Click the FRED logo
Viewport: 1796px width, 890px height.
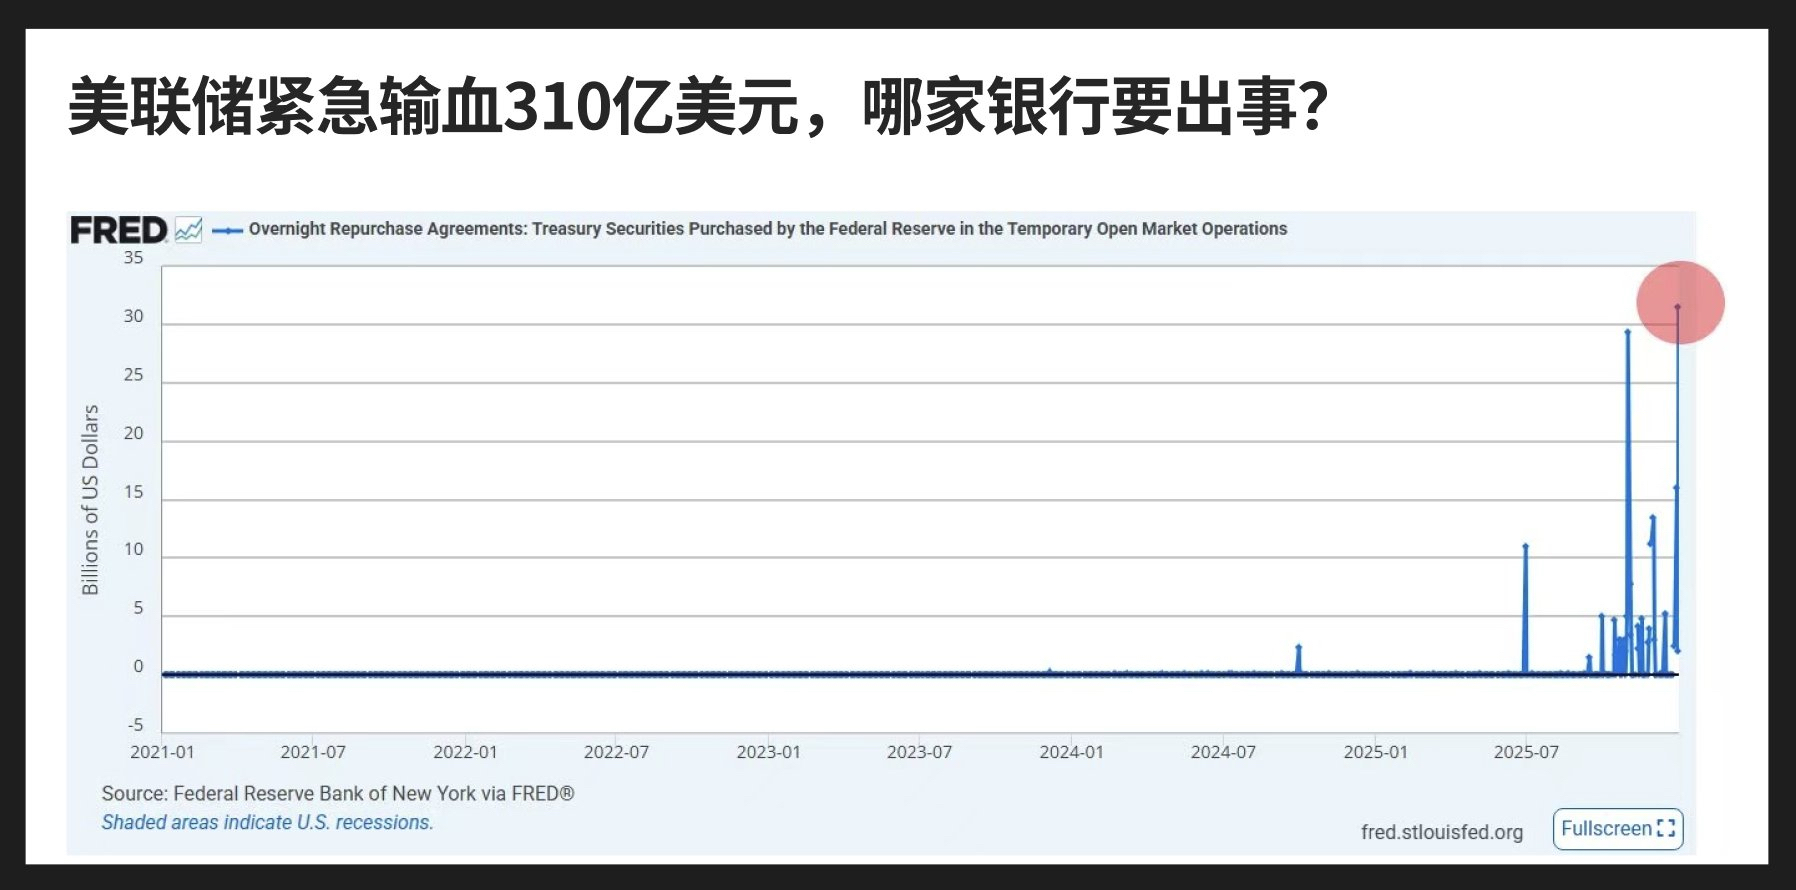118,230
